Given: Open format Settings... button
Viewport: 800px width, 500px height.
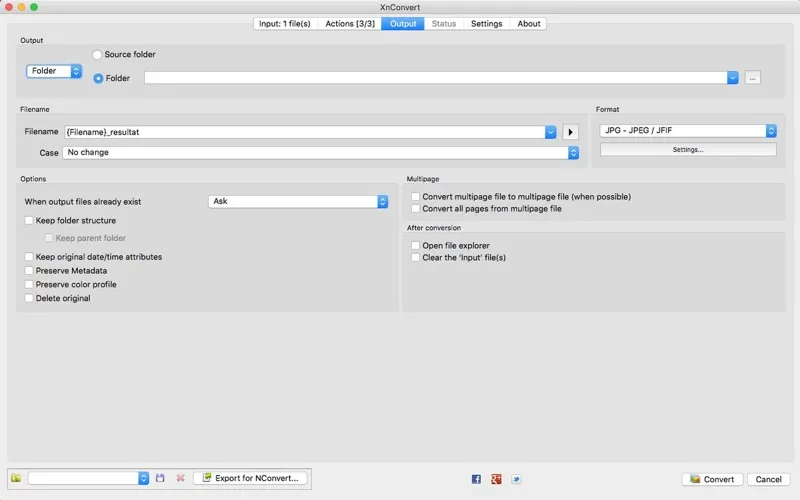Looking at the screenshot, I should (x=688, y=150).
